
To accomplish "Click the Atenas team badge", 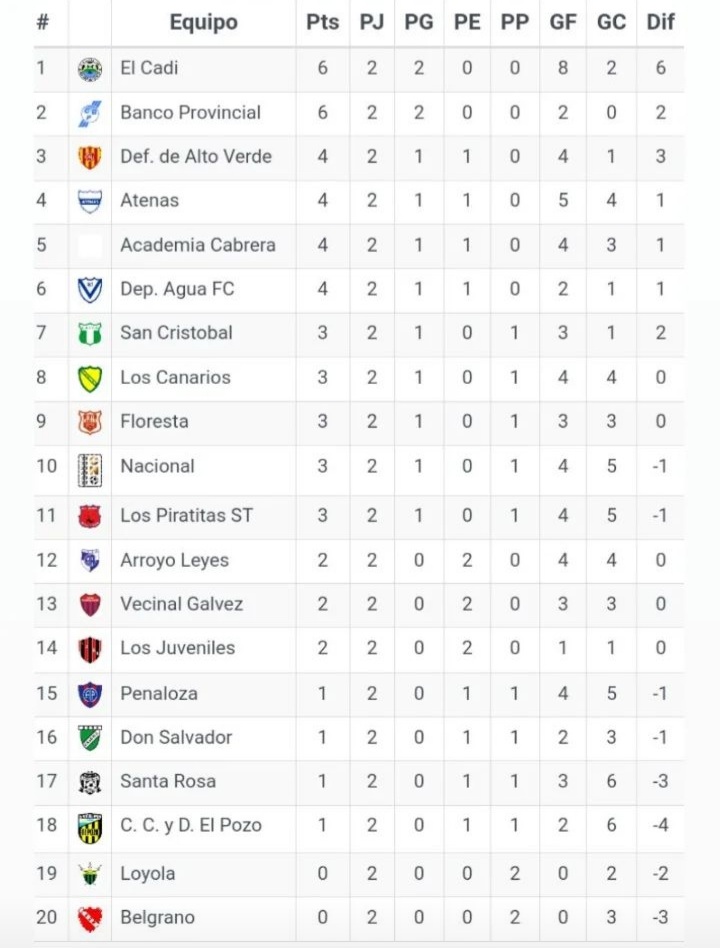I will [90, 201].
